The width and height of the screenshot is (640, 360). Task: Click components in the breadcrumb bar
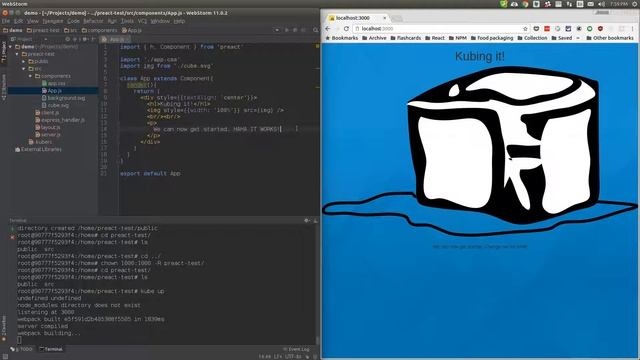(99, 30)
